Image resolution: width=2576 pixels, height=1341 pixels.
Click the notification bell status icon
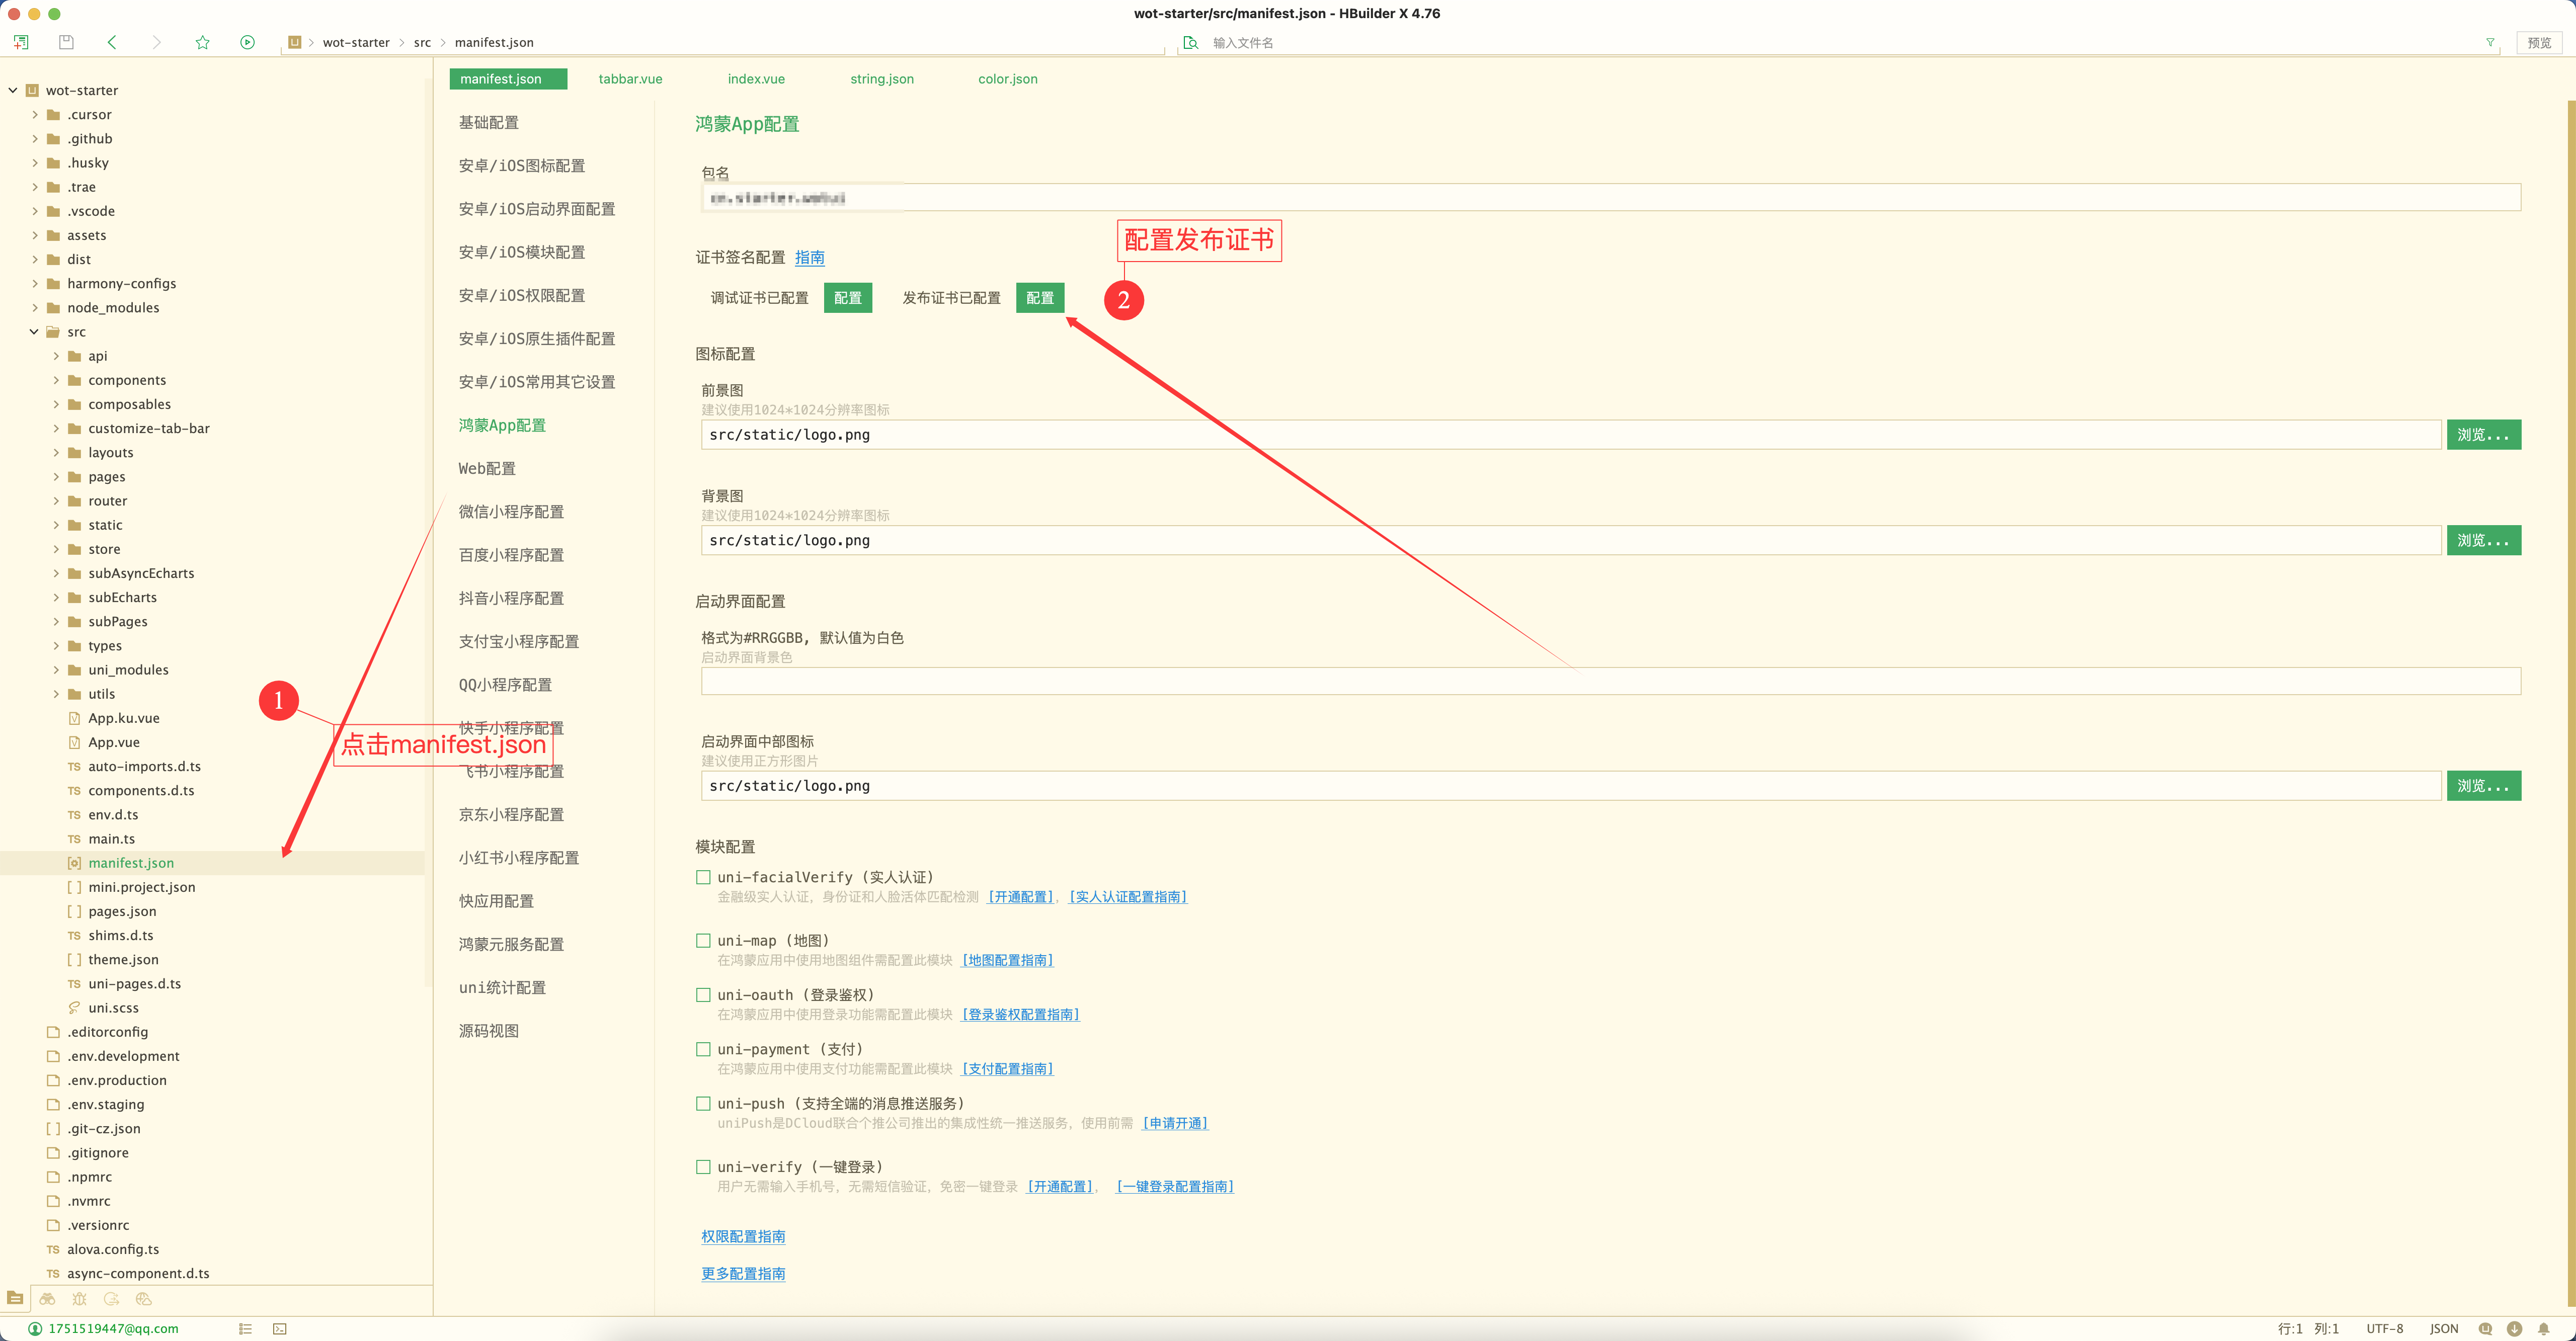pos(2543,1329)
